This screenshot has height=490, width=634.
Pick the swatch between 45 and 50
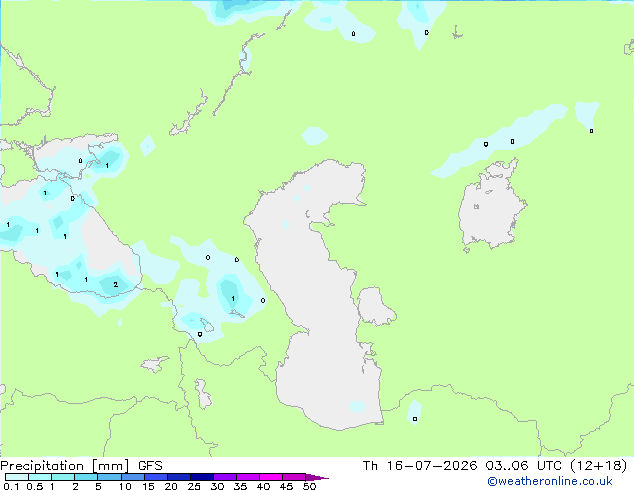point(294,477)
